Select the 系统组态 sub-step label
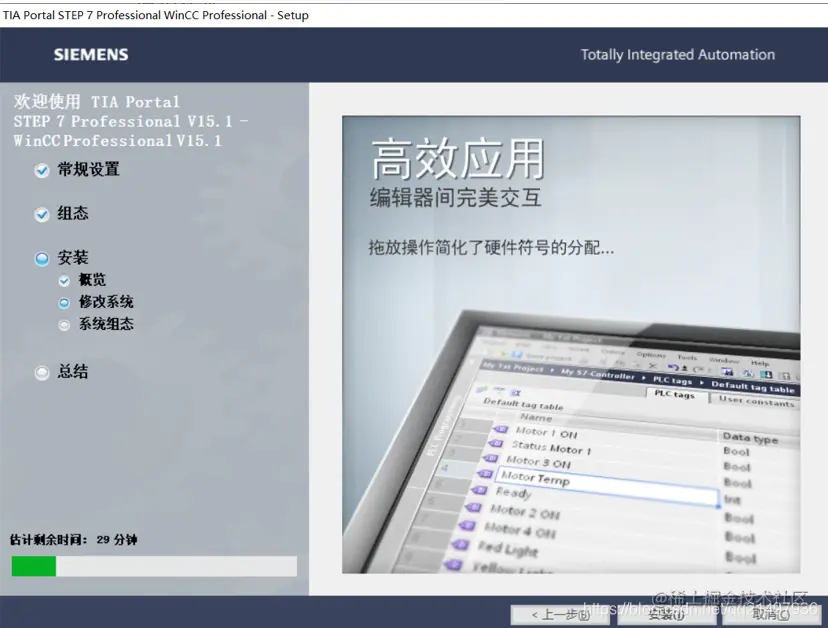This screenshot has height=628, width=828. point(106,324)
